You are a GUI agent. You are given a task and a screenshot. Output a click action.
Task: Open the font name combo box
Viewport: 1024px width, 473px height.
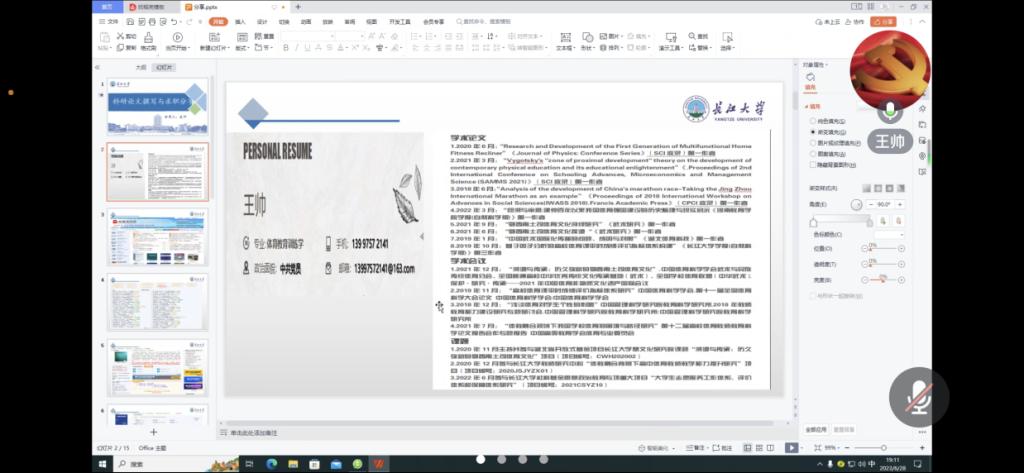coord(305,36)
